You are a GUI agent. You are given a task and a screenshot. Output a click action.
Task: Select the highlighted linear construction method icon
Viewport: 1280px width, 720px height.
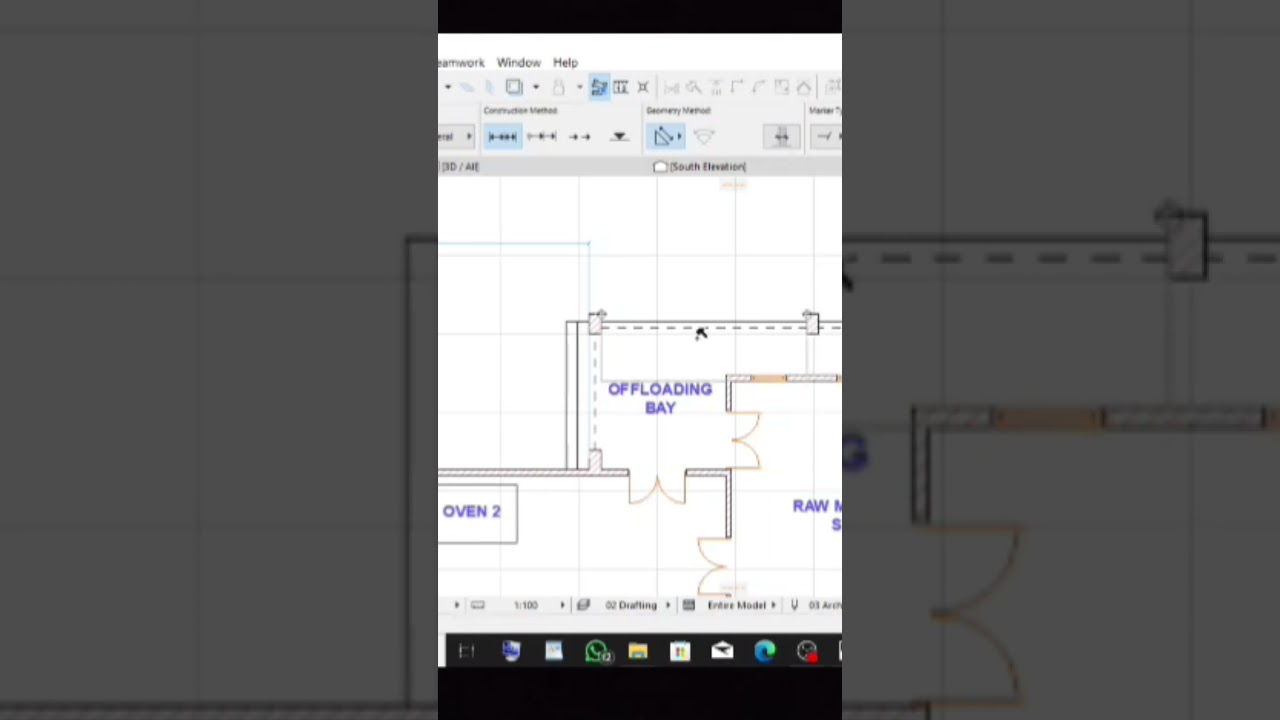503,137
